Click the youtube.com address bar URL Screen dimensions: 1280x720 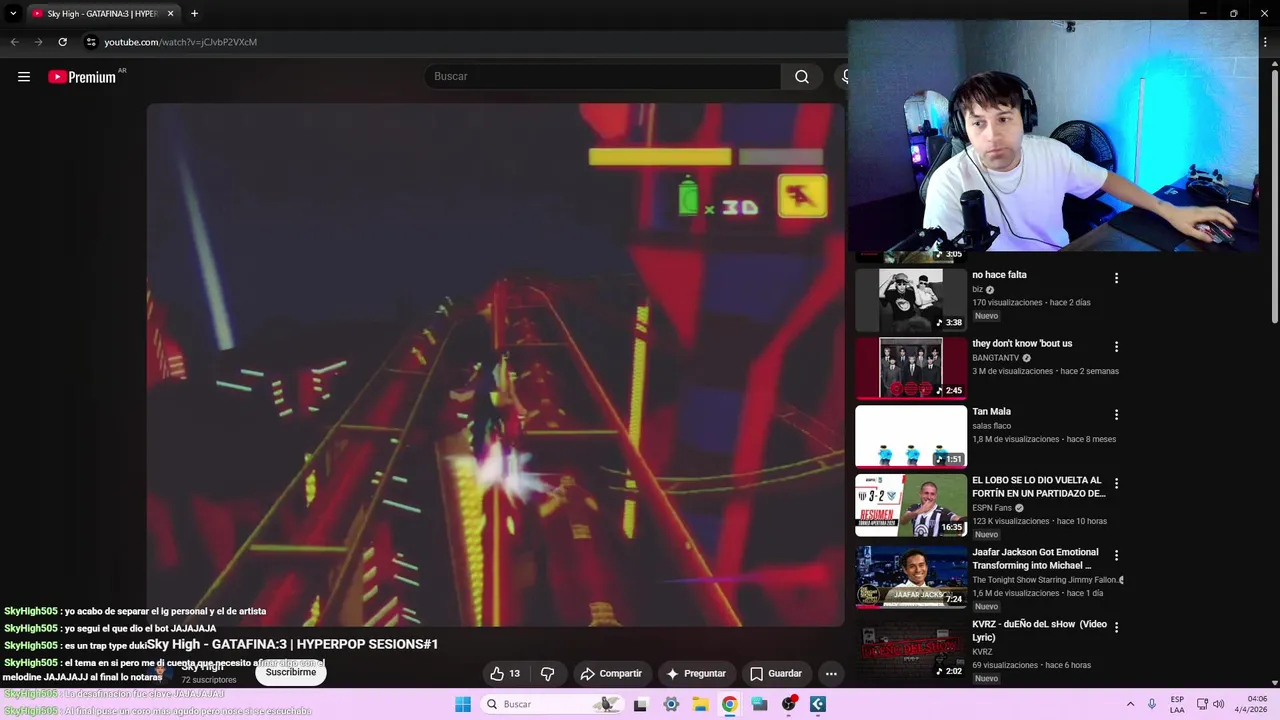click(181, 42)
